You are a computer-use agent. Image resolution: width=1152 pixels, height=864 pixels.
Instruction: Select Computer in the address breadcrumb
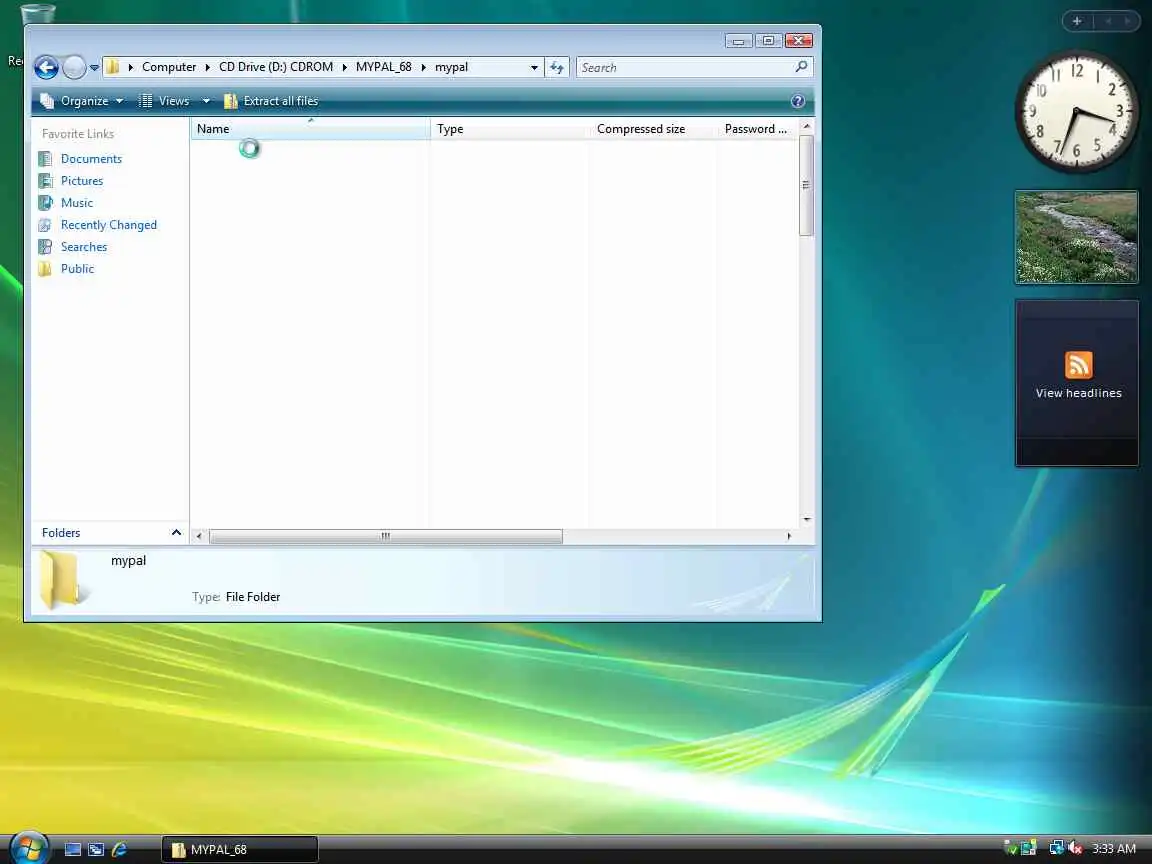[x=169, y=67]
